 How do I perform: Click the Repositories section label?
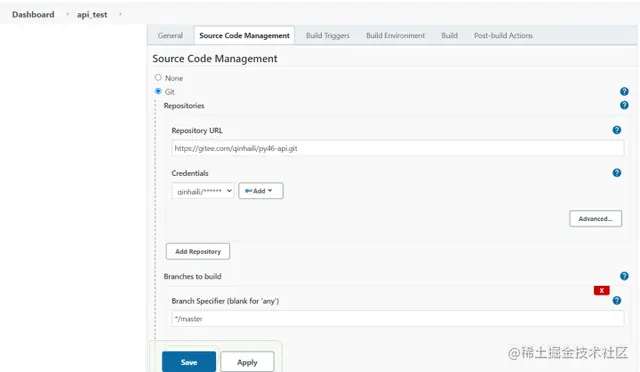(x=184, y=106)
